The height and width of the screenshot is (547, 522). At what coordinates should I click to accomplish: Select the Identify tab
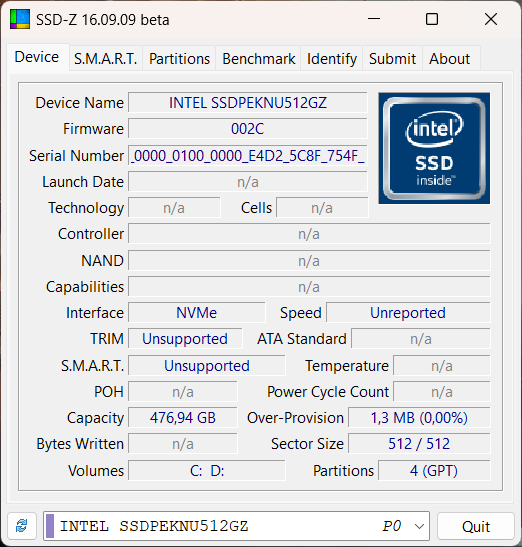[332, 59]
